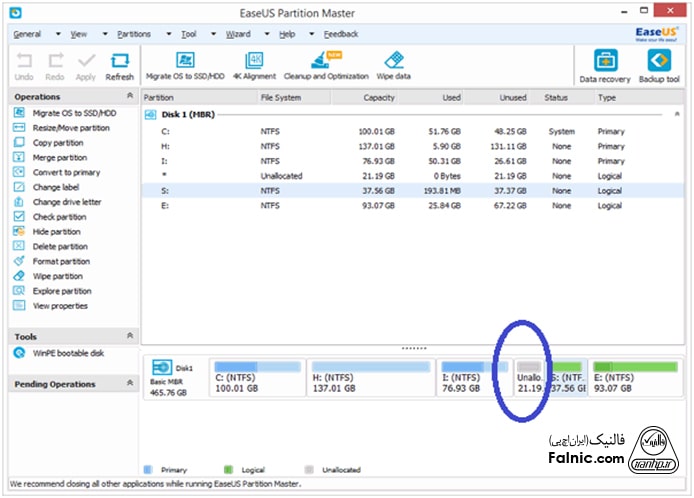Open the Wizard menu
The width and height of the screenshot is (694, 498).
tap(238, 33)
